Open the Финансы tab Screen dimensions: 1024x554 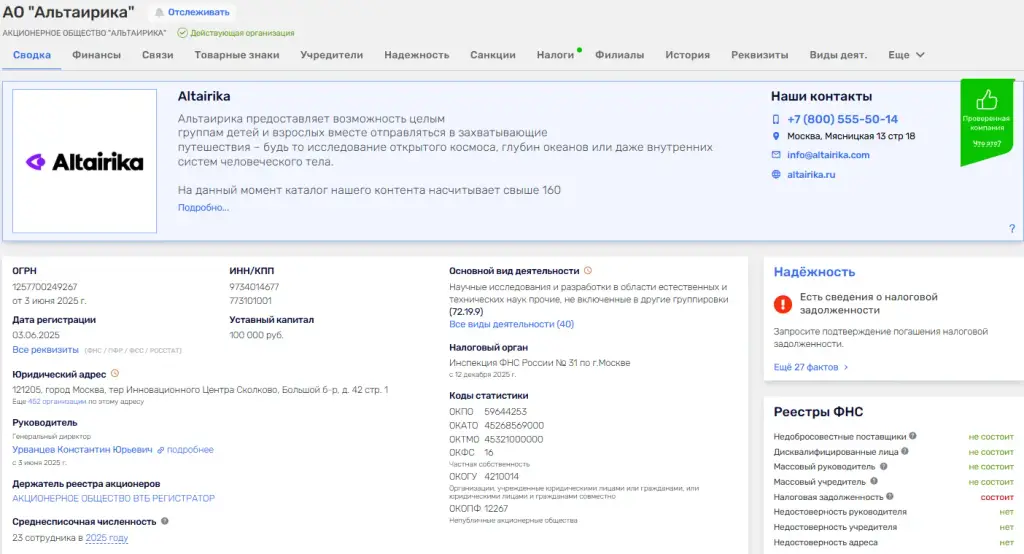(97, 55)
